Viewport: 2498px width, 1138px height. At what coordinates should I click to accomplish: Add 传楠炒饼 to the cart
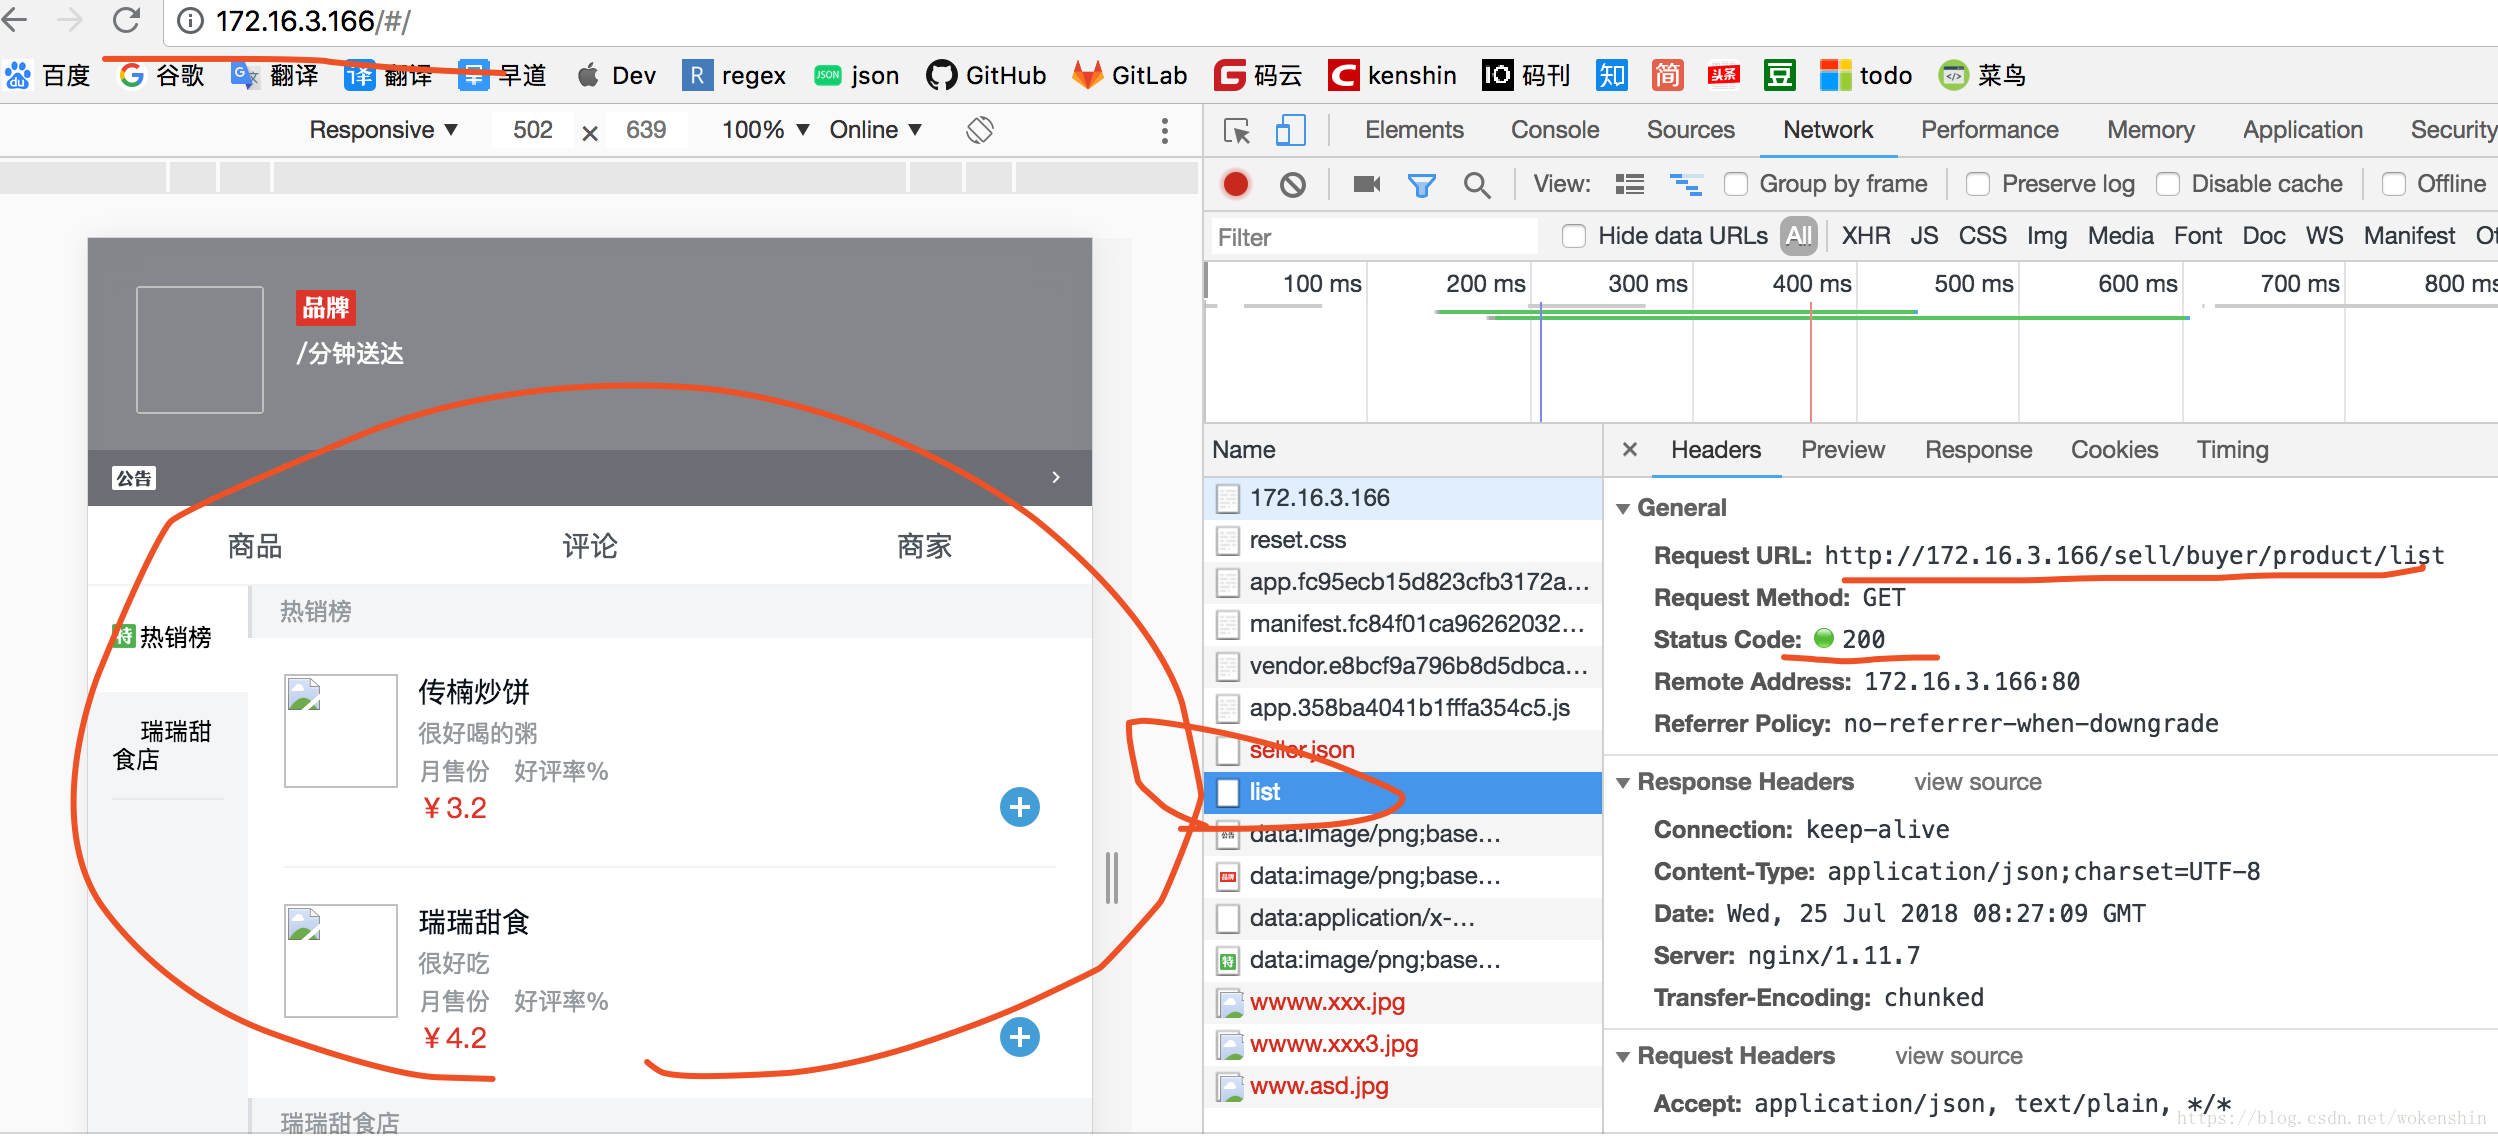(x=1020, y=807)
